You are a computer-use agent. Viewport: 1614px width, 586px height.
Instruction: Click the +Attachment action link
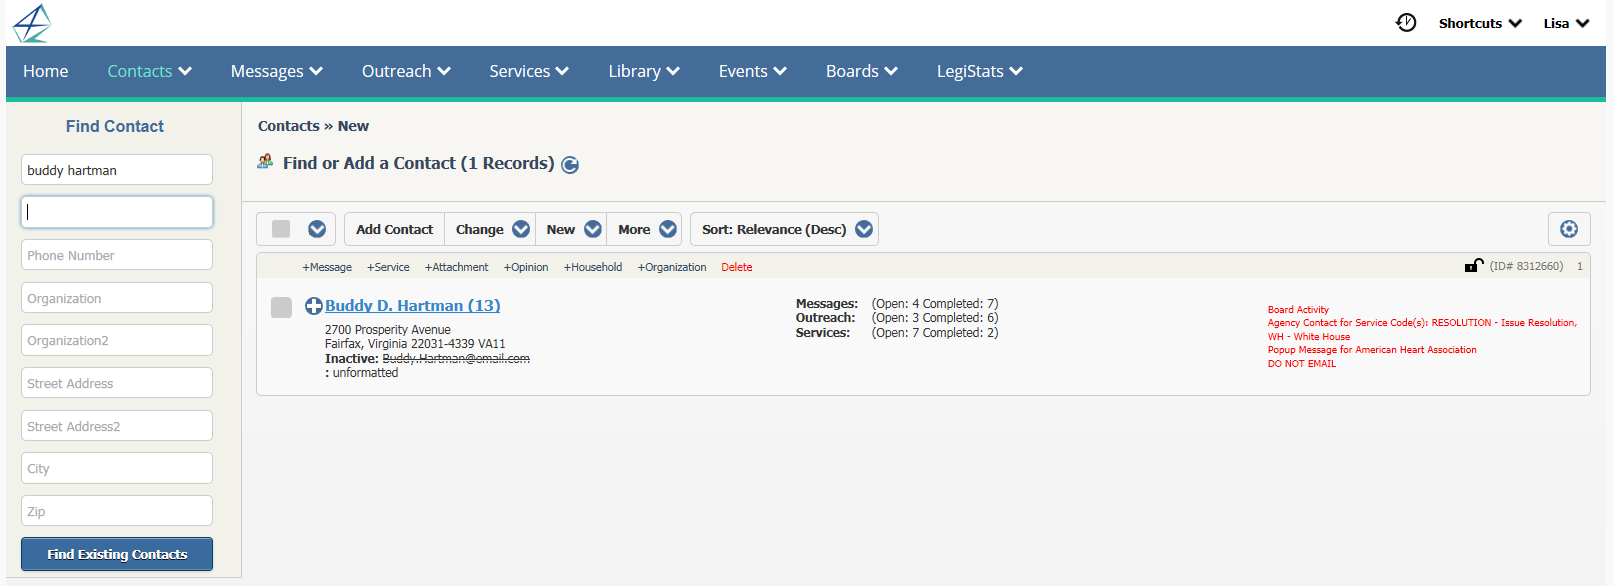click(456, 267)
